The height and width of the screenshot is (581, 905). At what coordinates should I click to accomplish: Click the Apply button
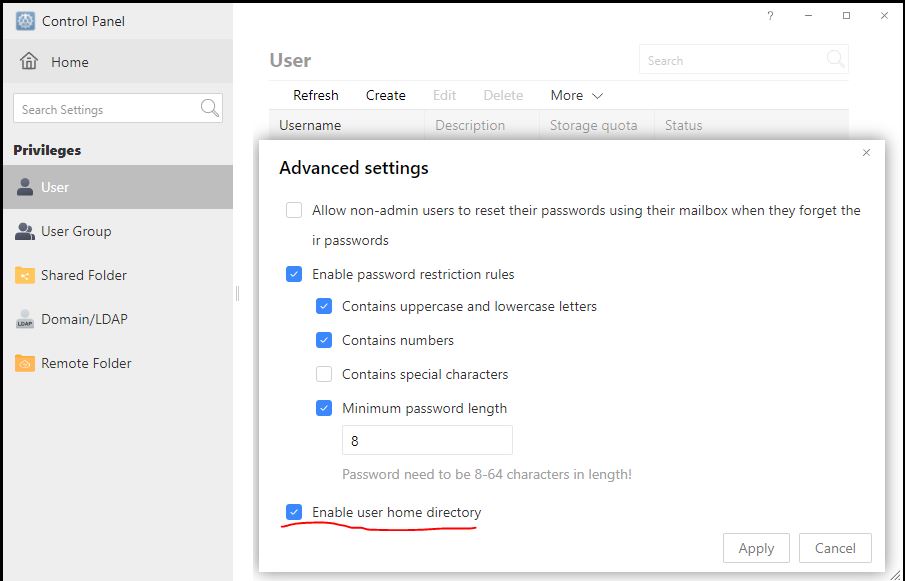coord(756,548)
